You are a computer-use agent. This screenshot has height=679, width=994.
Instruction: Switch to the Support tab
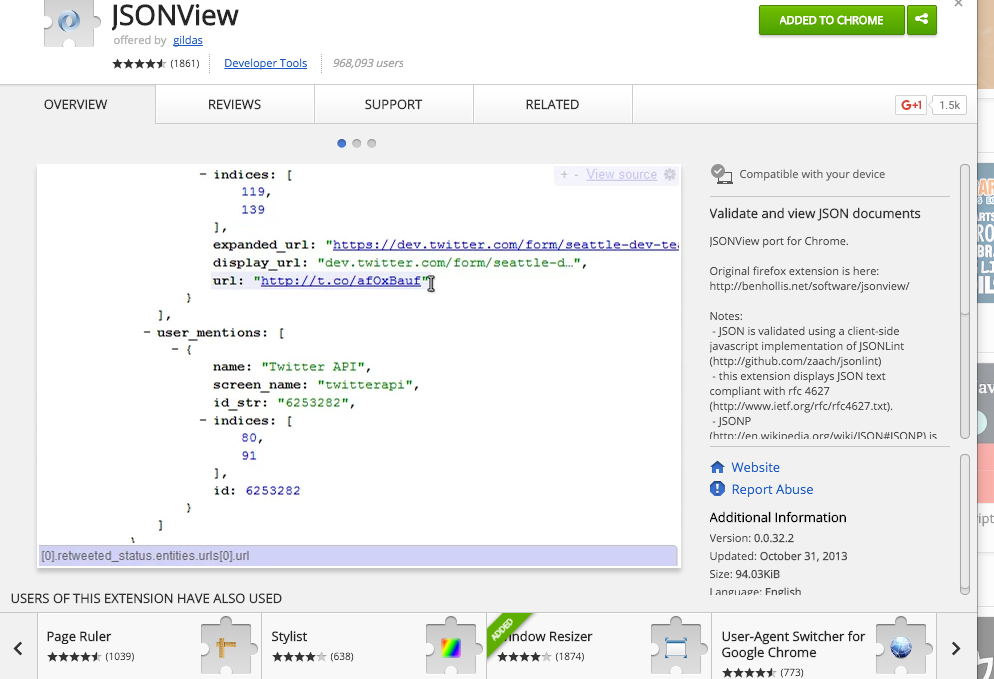tap(393, 105)
